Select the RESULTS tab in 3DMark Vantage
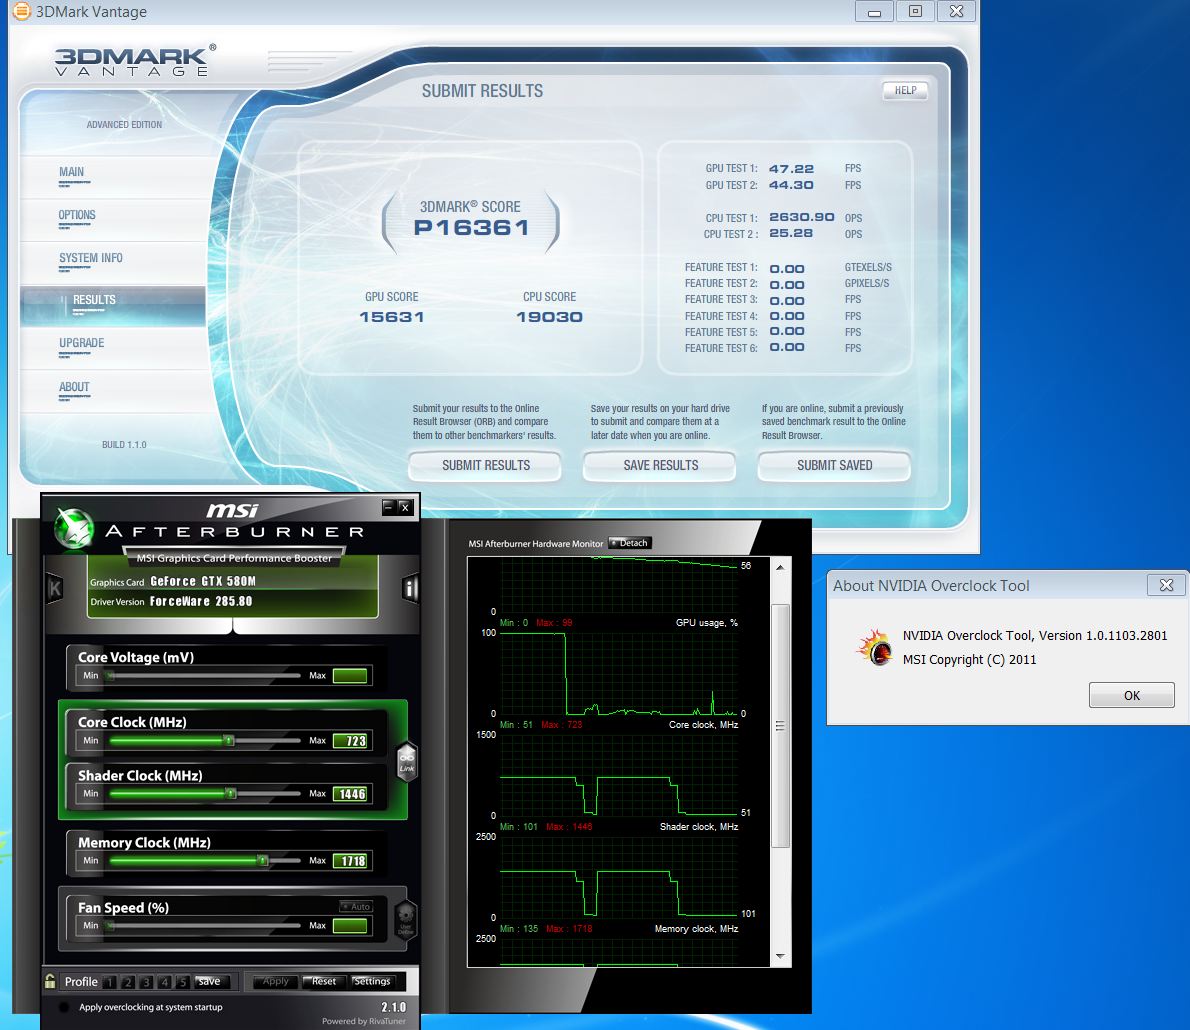This screenshot has width=1190, height=1030. pyautogui.click(x=112, y=306)
